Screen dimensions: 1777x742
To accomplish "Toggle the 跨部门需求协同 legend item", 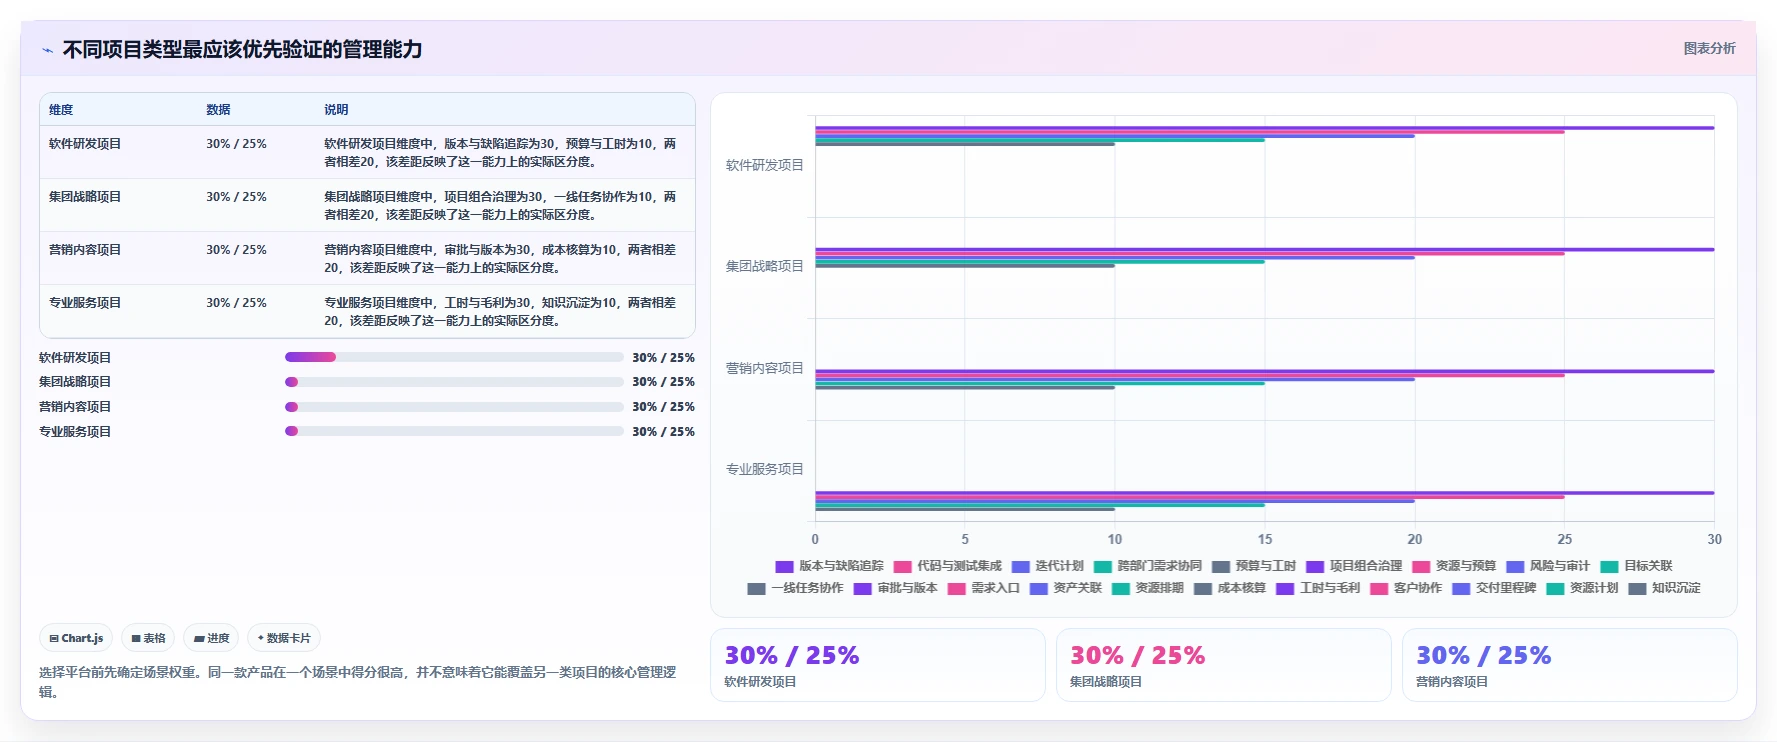I will tap(1148, 566).
